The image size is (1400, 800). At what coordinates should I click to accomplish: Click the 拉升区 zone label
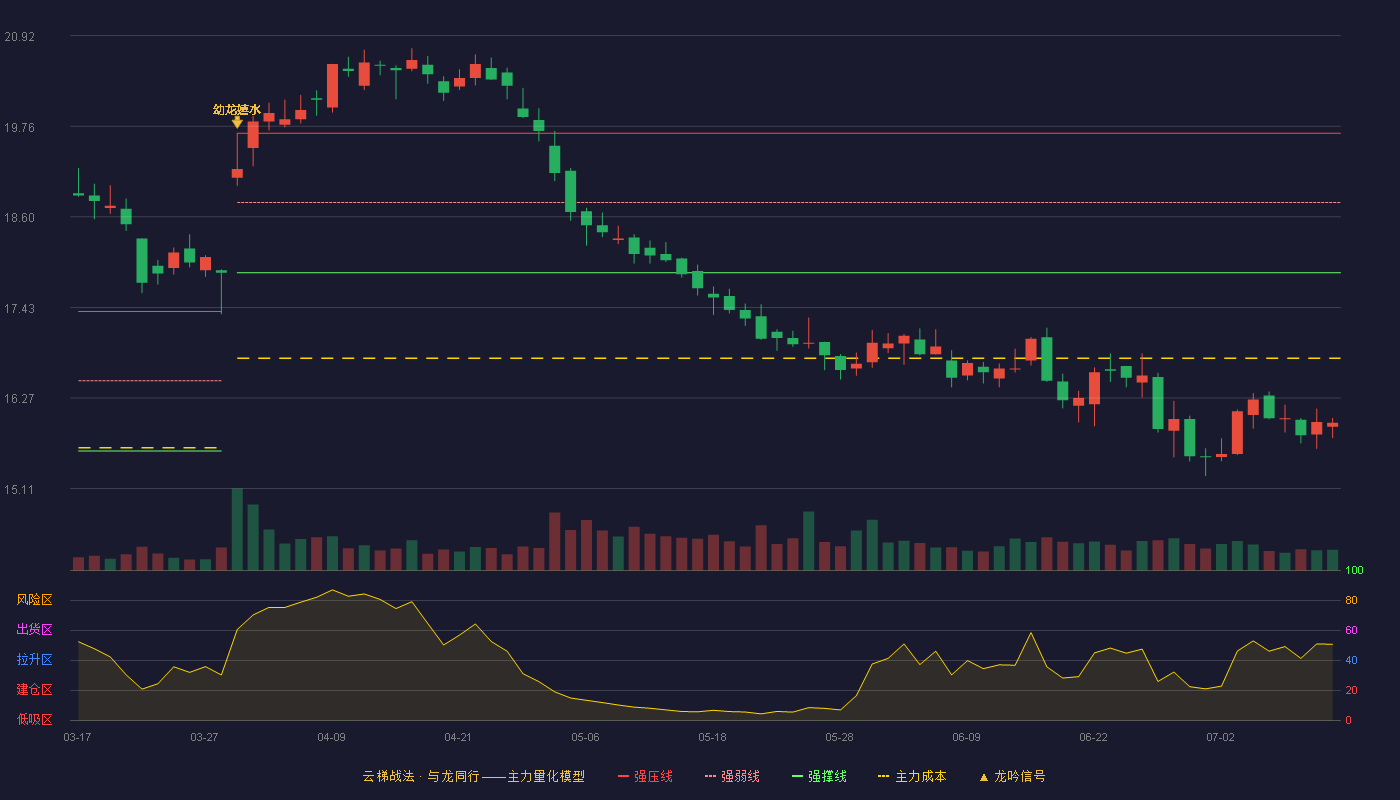(34, 660)
